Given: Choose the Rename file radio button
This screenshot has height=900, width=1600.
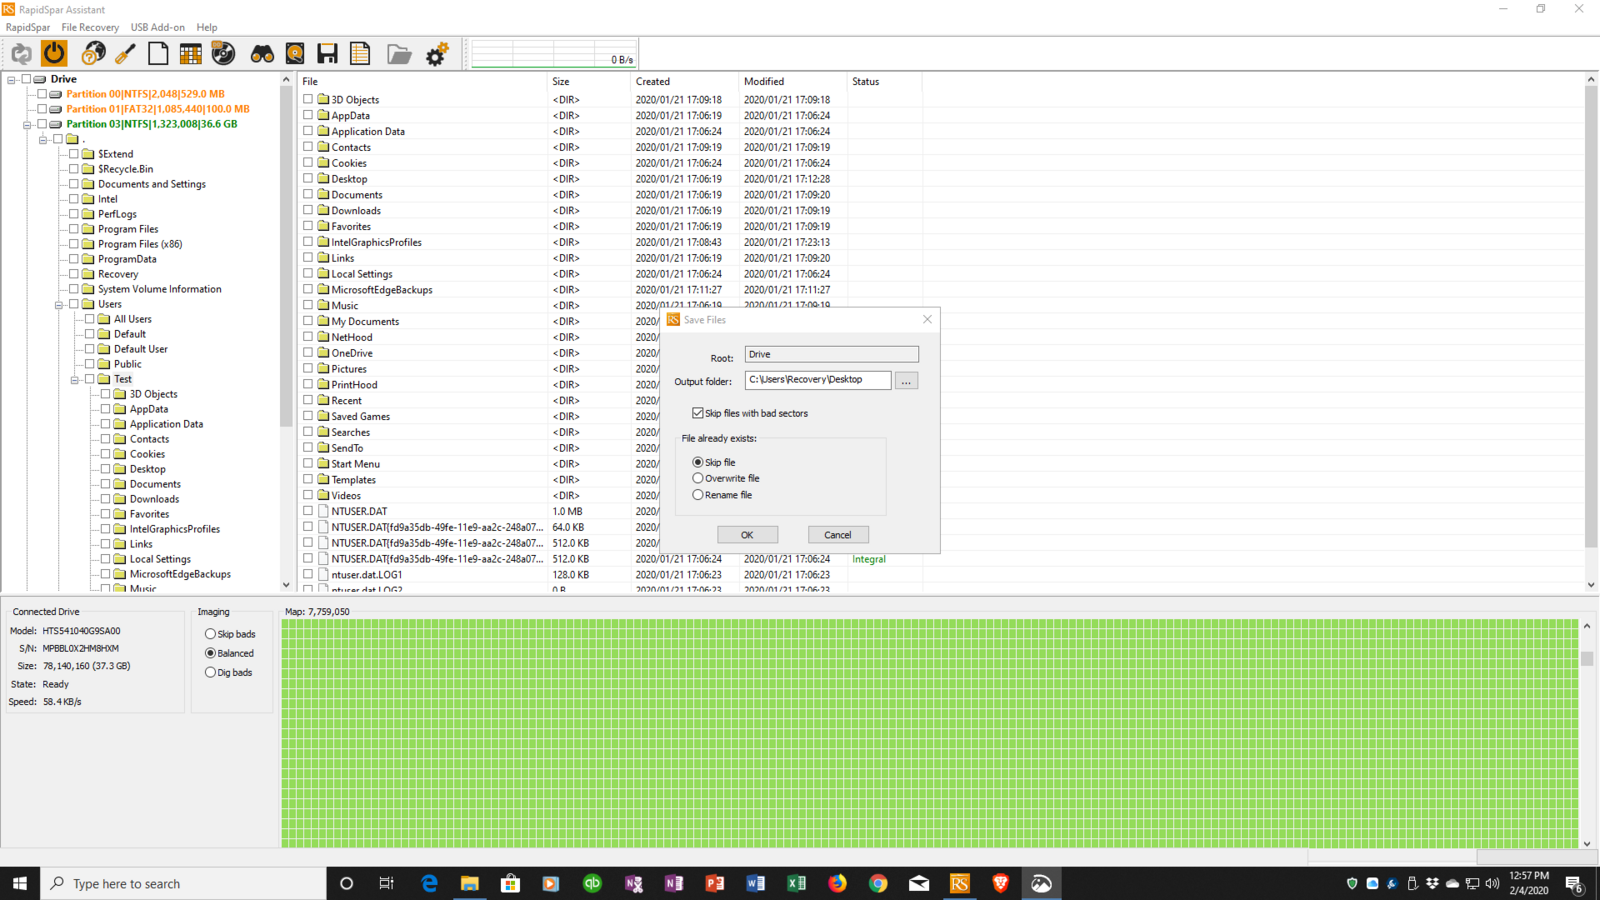Looking at the screenshot, I should coord(698,495).
